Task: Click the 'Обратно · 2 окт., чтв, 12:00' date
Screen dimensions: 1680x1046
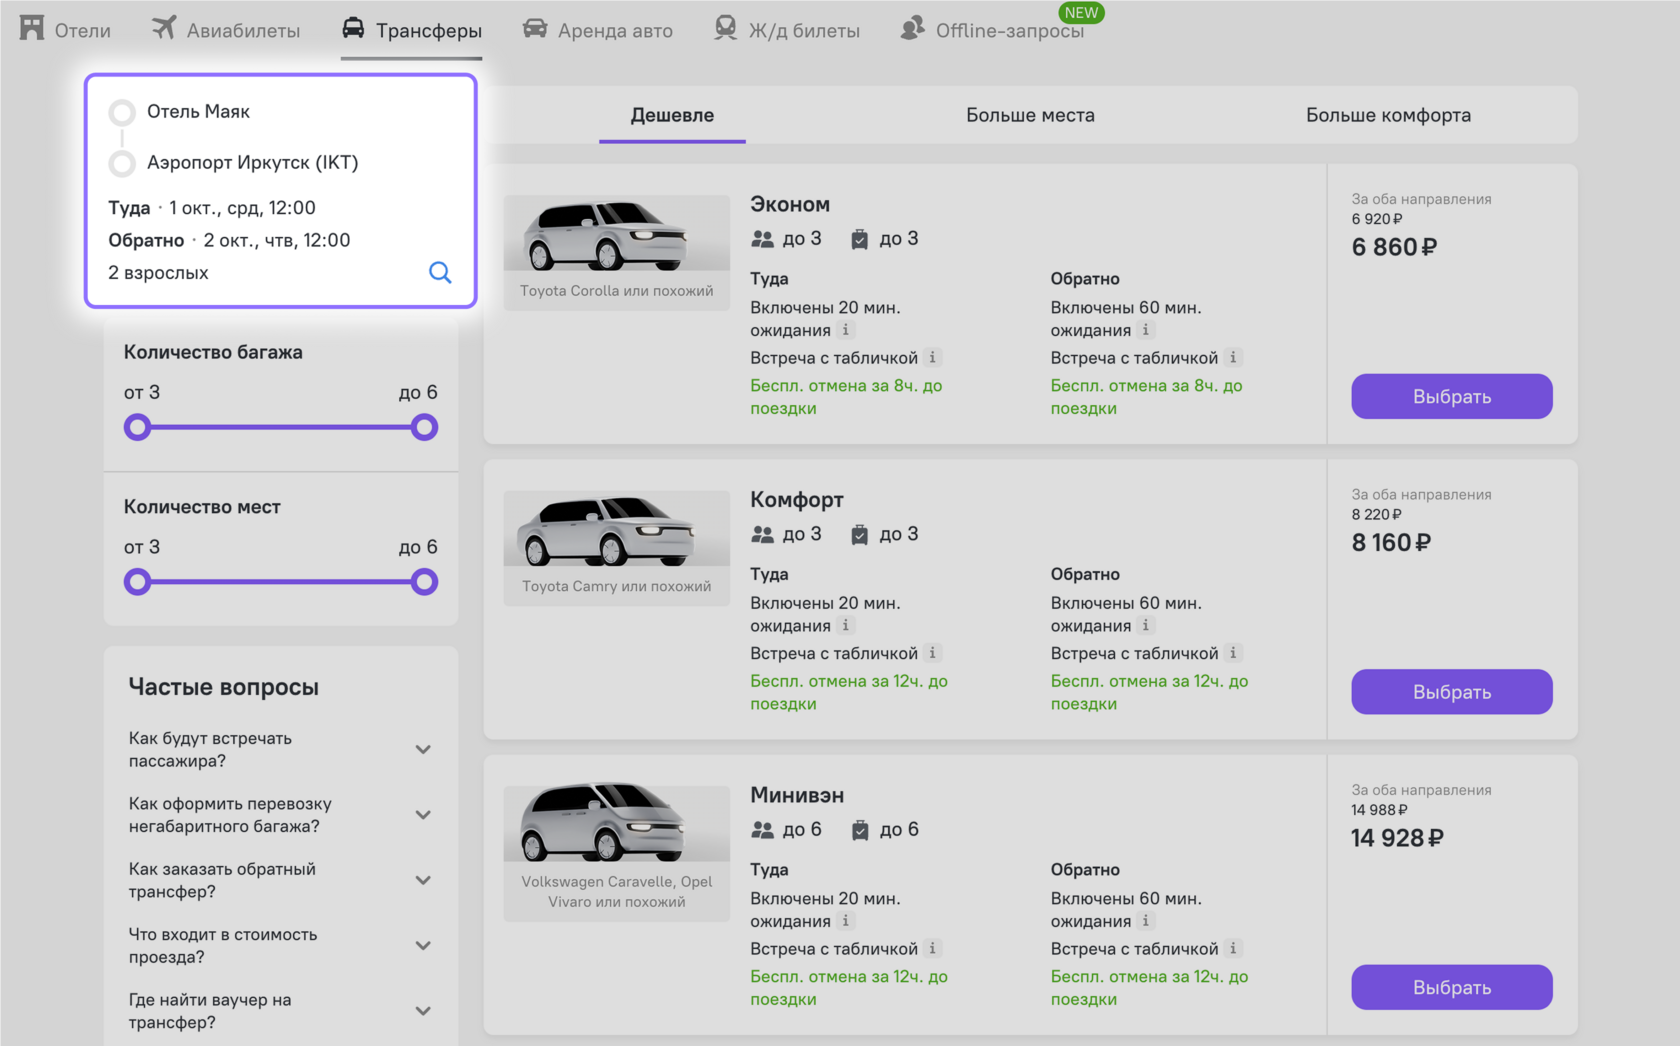Action: (x=229, y=240)
